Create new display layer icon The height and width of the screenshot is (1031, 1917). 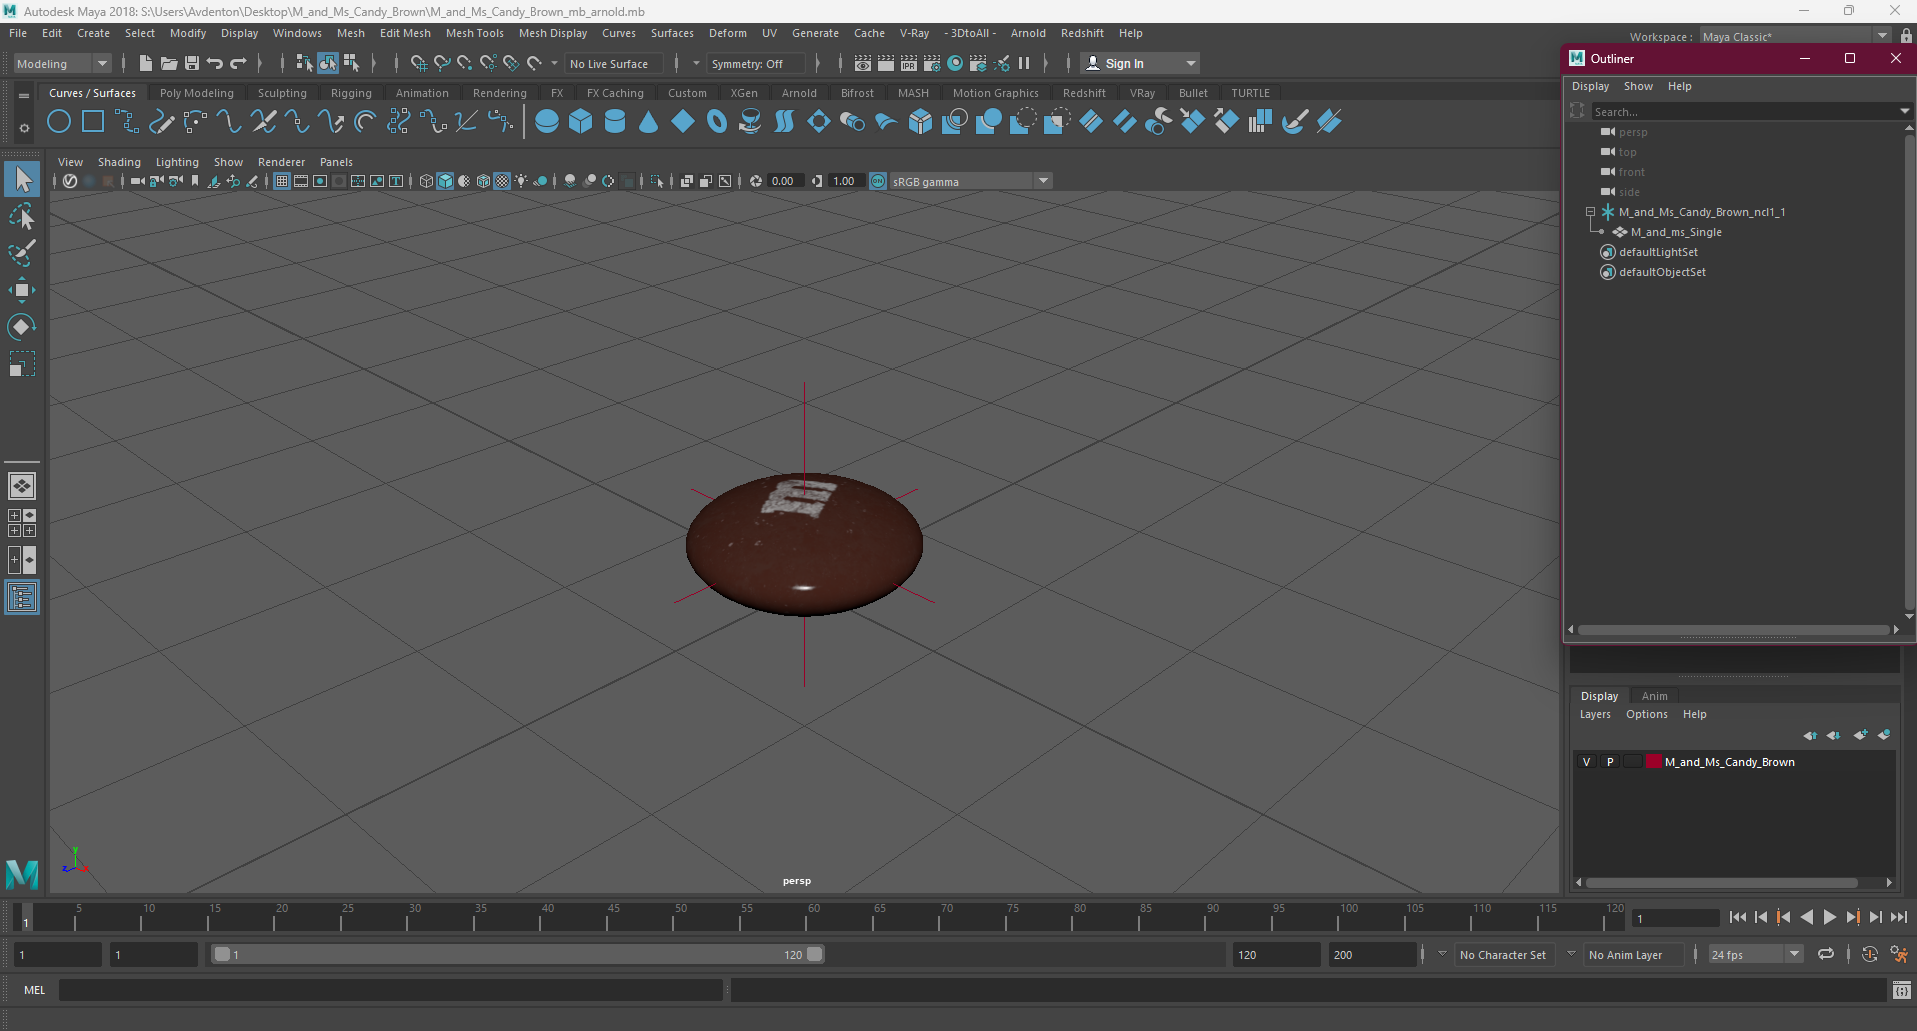1860,735
